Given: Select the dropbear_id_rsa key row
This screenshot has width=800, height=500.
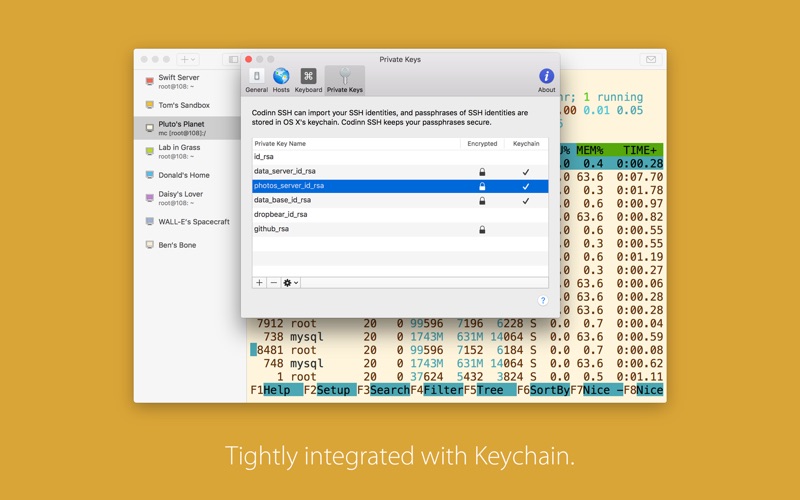Looking at the screenshot, I should tap(400, 214).
